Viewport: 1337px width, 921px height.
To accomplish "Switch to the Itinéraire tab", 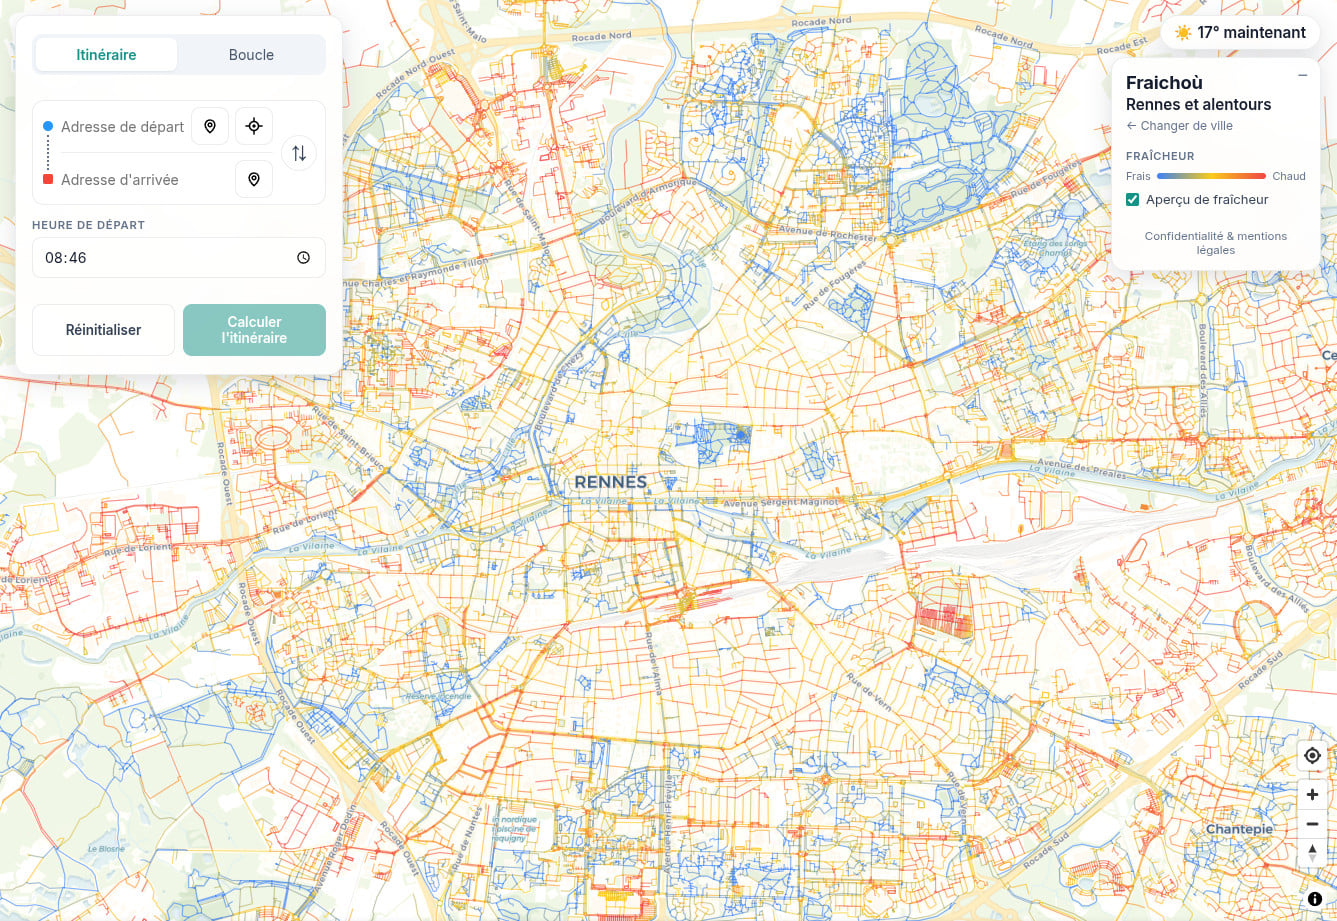I will pos(106,55).
